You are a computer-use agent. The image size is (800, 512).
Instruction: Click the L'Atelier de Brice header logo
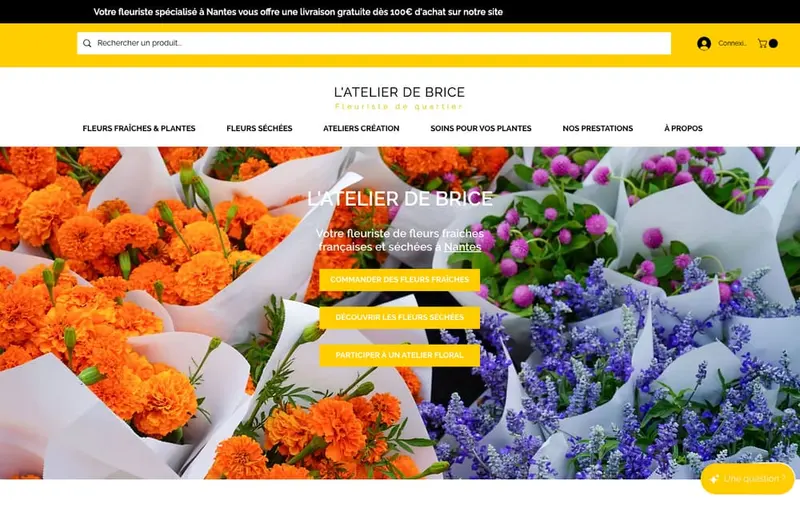(399, 92)
